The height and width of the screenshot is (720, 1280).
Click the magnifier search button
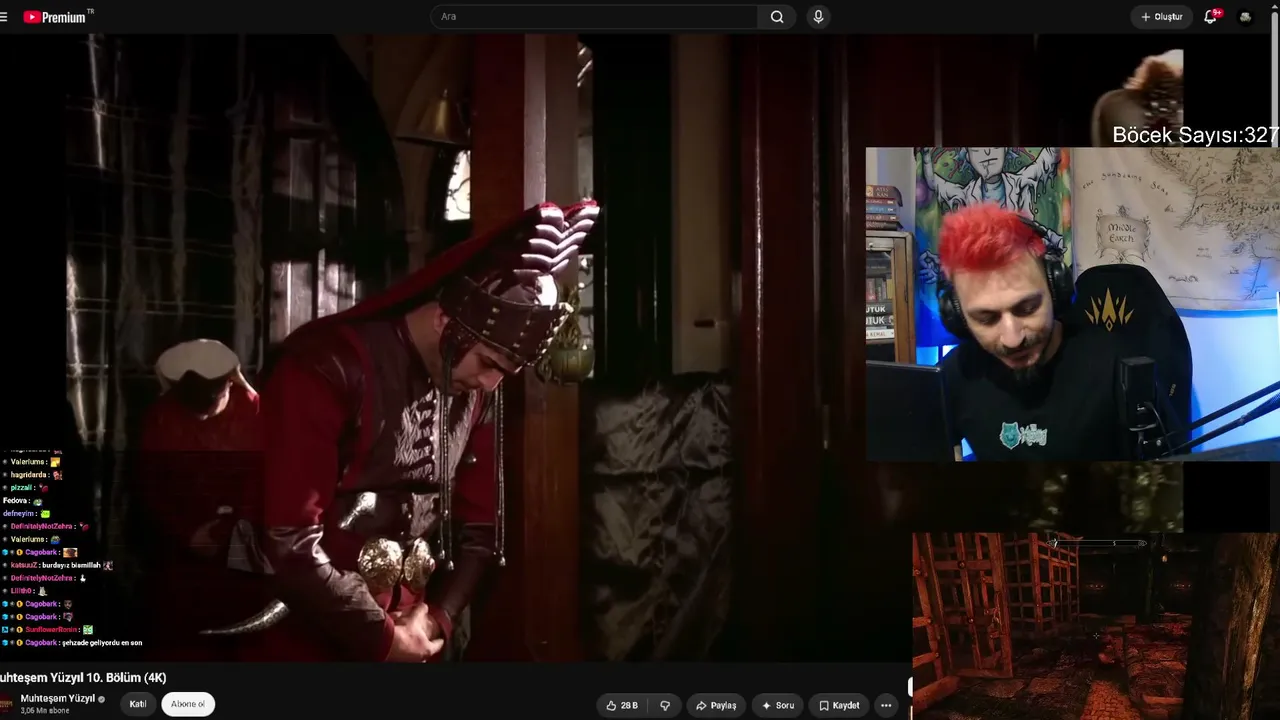tap(777, 17)
